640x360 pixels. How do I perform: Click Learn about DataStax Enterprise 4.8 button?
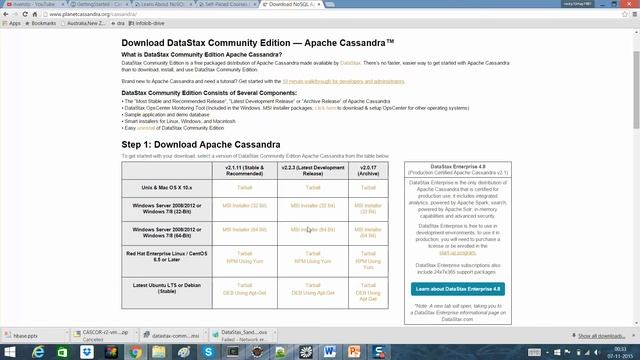point(458,289)
